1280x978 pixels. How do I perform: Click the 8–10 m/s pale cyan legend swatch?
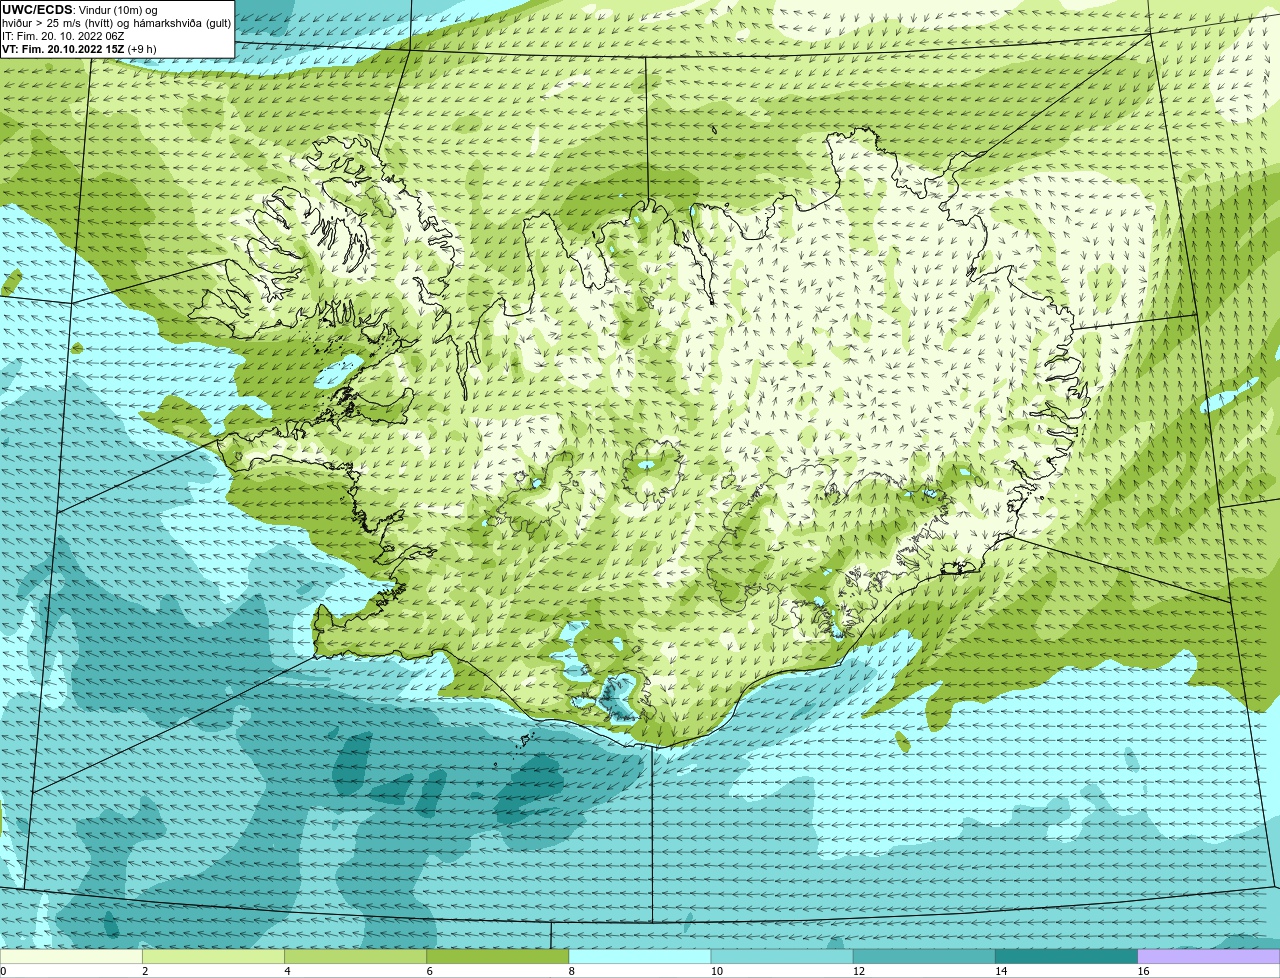[640, 956]
